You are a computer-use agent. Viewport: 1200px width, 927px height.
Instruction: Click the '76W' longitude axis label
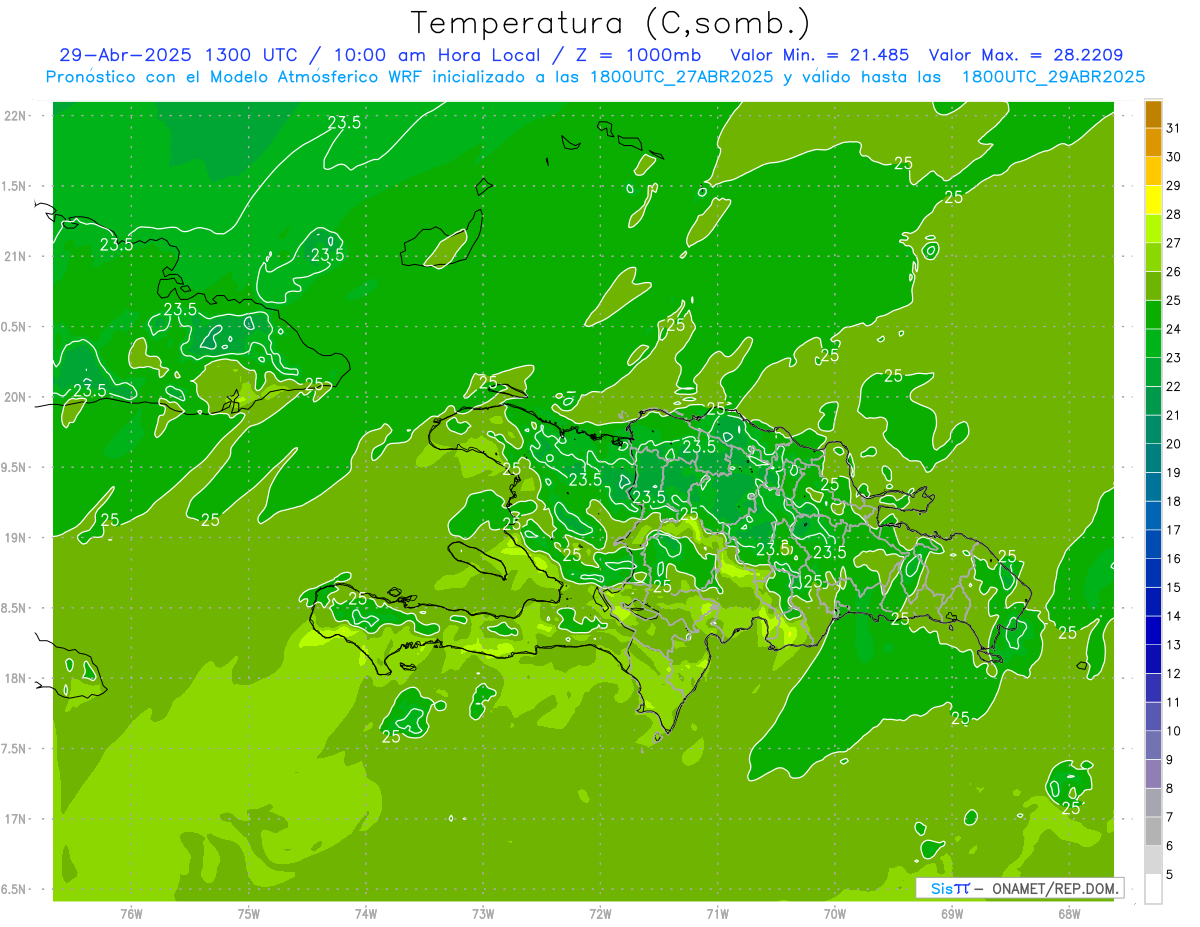point(131,915)
